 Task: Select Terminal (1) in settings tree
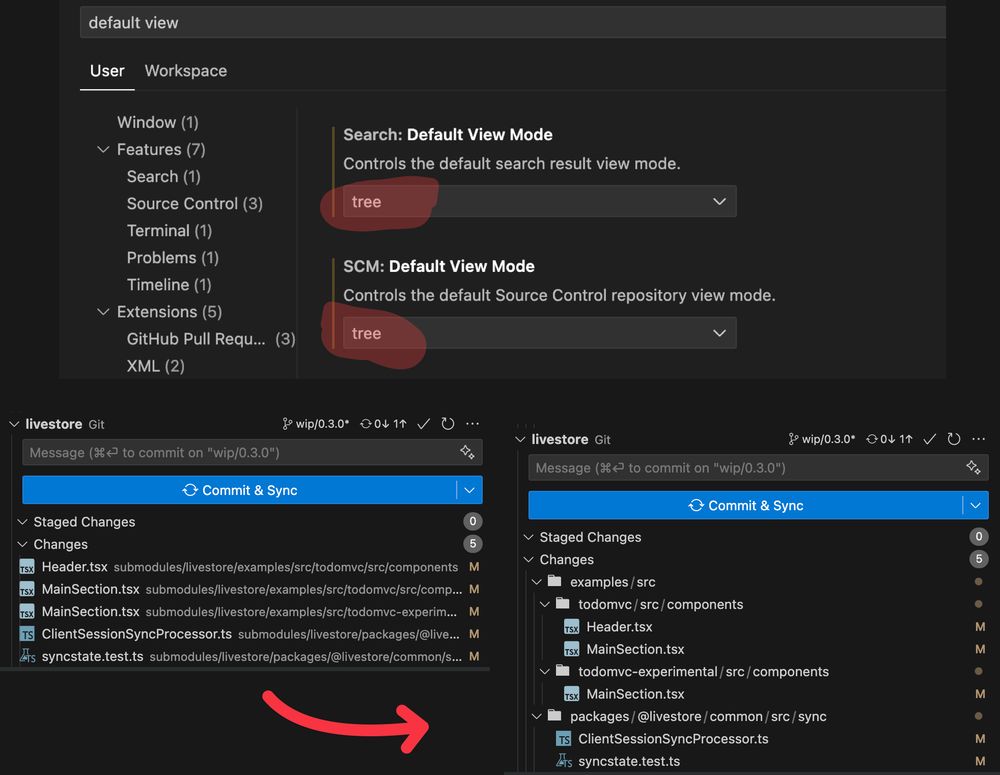pos(169,230)
